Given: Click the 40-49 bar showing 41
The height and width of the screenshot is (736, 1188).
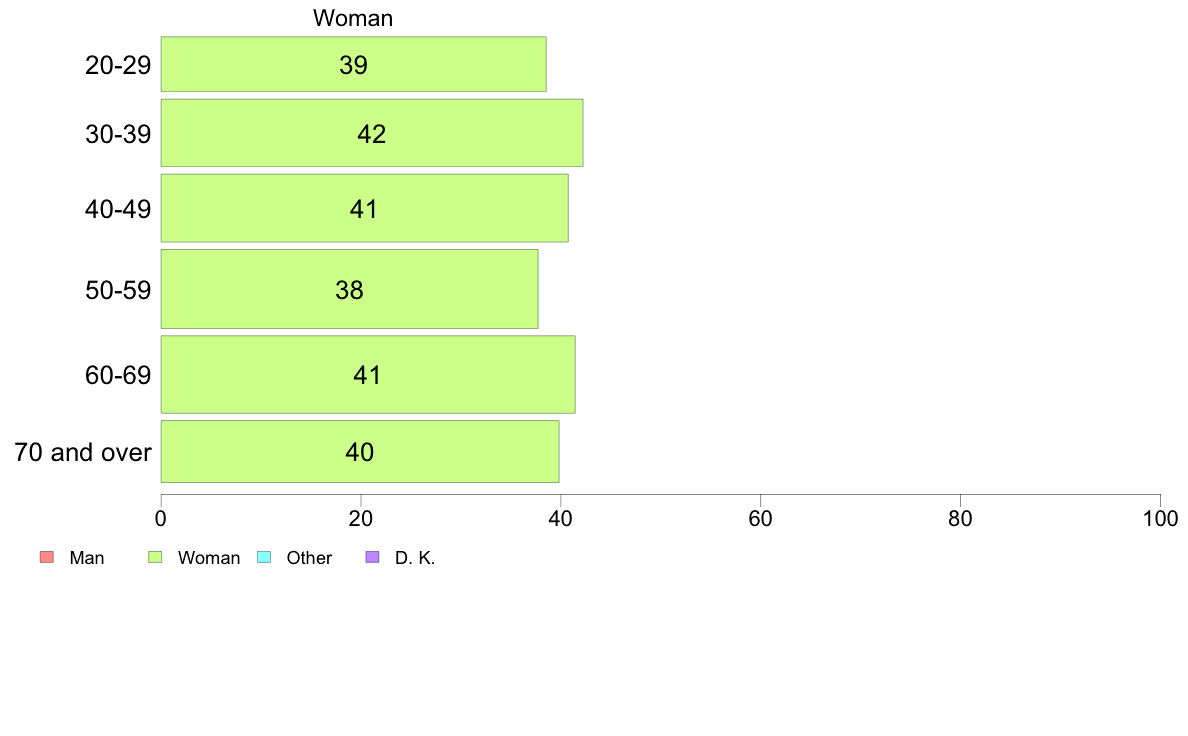Looking at the screenshot, I should 364,208.
